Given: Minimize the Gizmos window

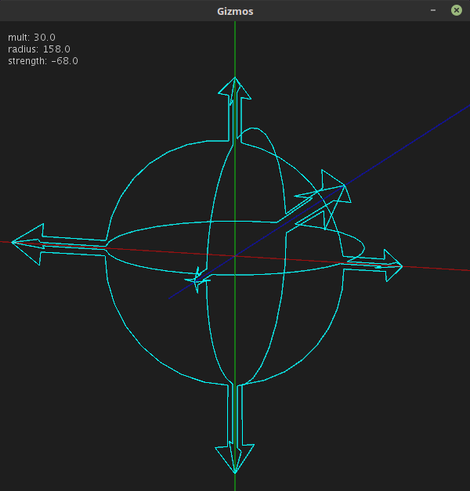Looking at the screenshot, I should click(433, 10).
